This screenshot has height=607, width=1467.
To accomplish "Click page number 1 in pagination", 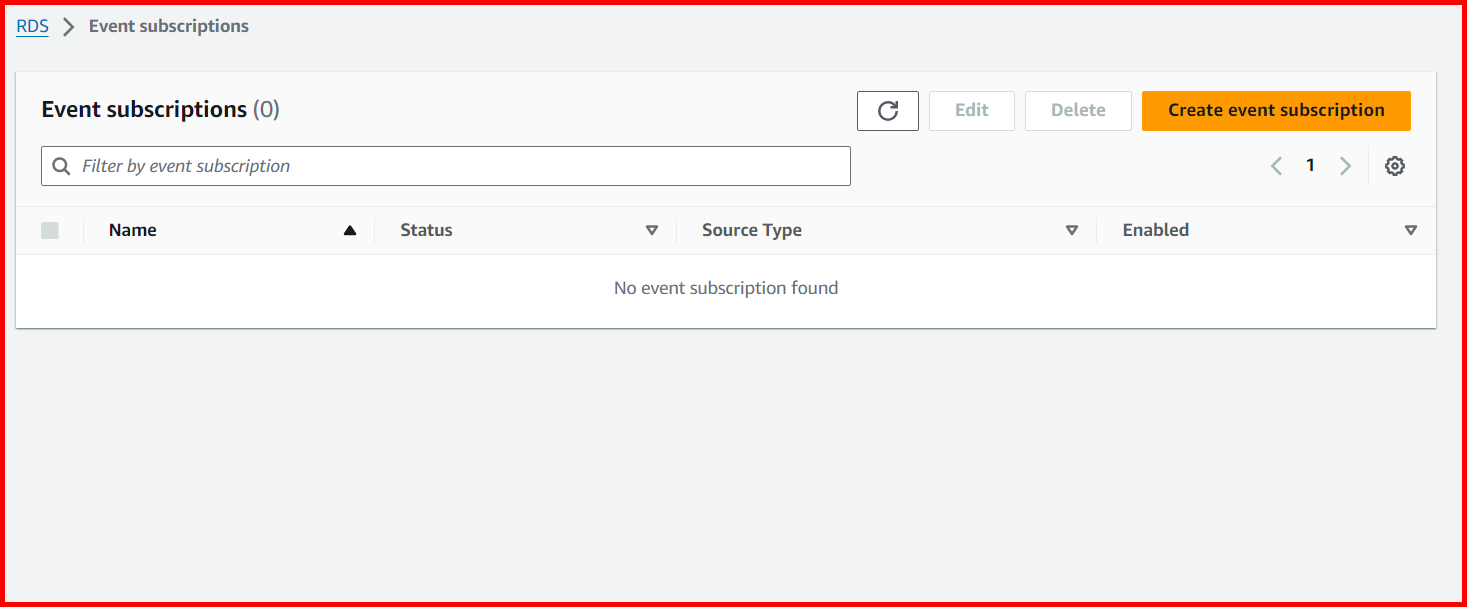I will pos(1310,165).
